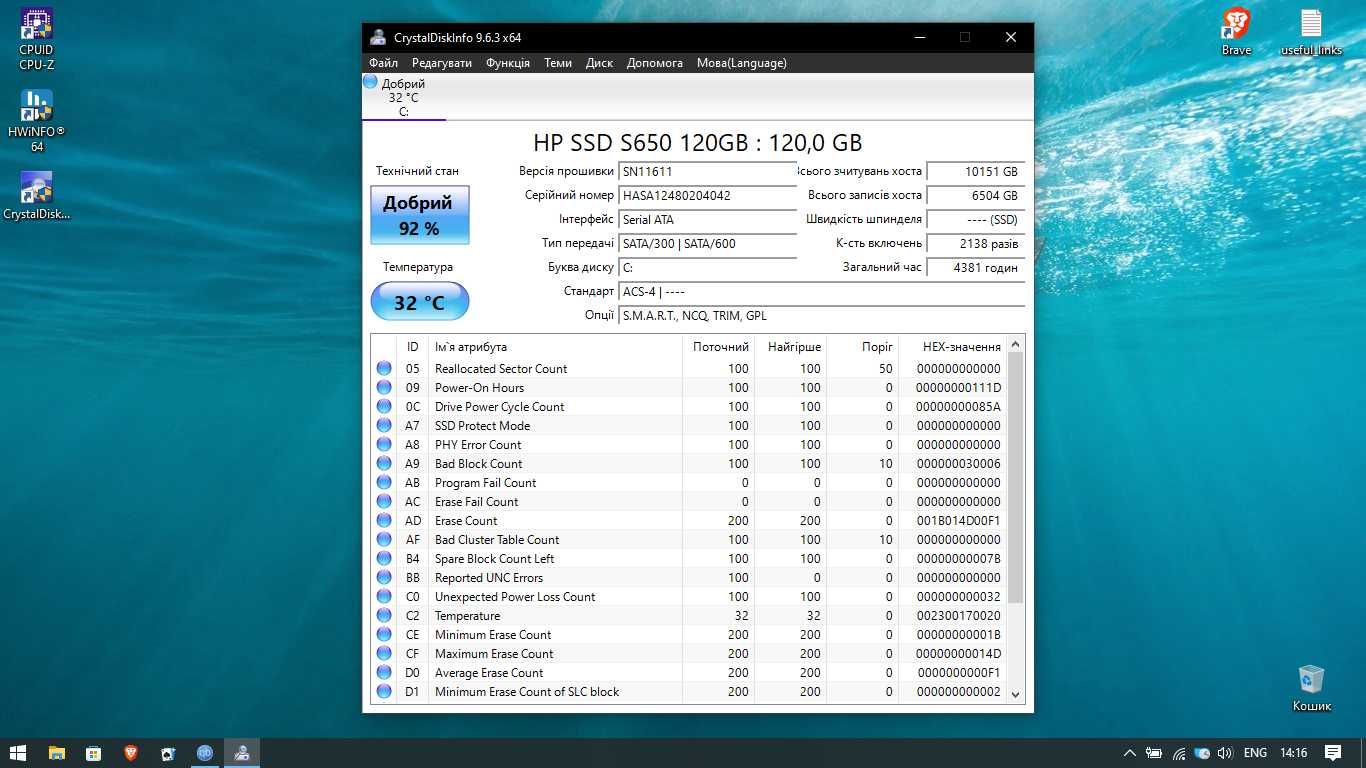Screen dimensions: 1366x768
Task: Click the 14:16 taskbar clock
Action: (1293, 753)
